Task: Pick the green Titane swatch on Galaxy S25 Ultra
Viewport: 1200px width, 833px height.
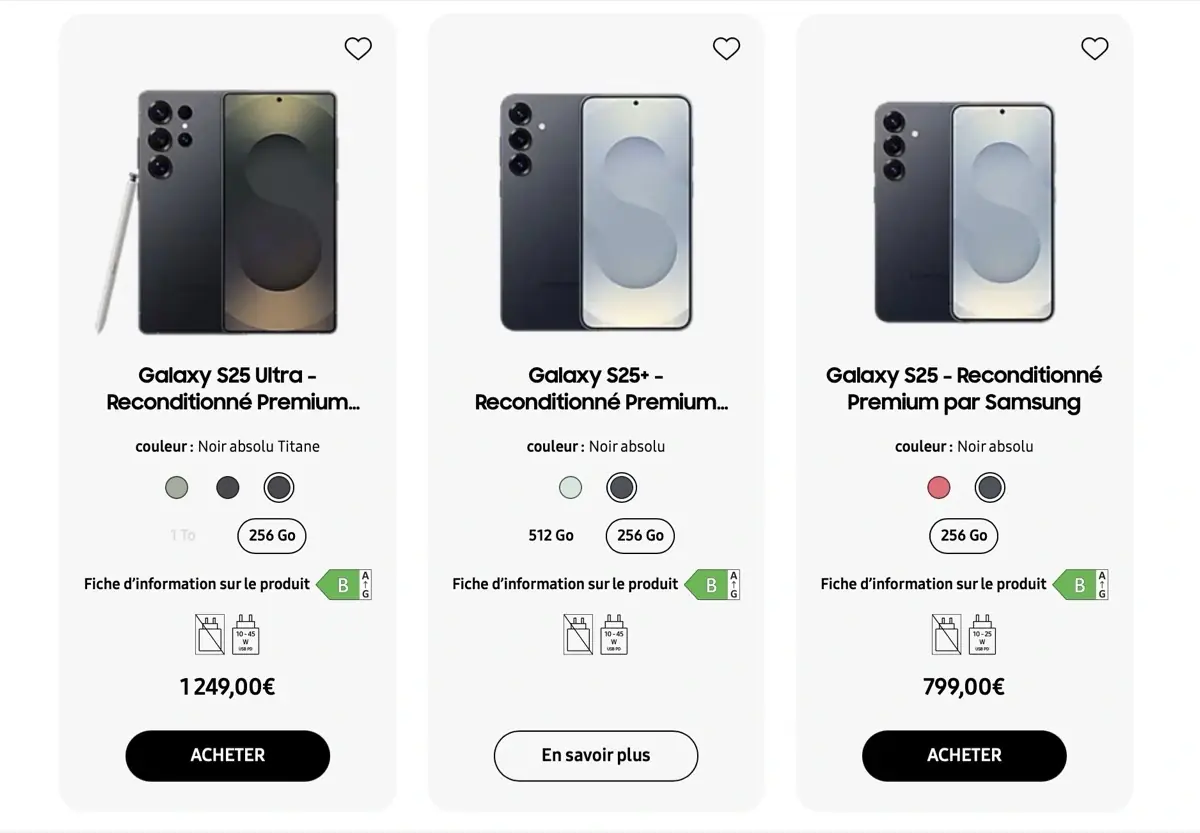Action: pyautogui.click(x=176, y=487)
